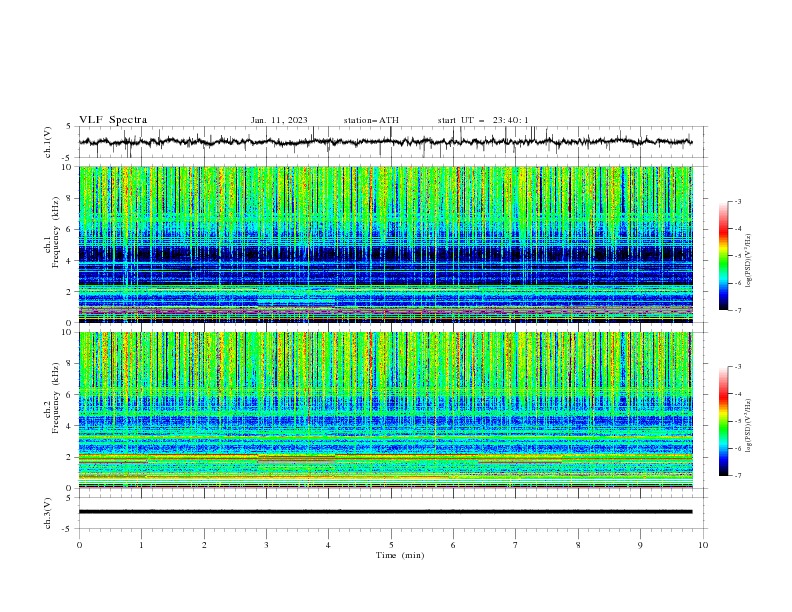Click the "VLF Spectra" plot title
This screenshot has height=612, width=792.
(x=113, y=120)
